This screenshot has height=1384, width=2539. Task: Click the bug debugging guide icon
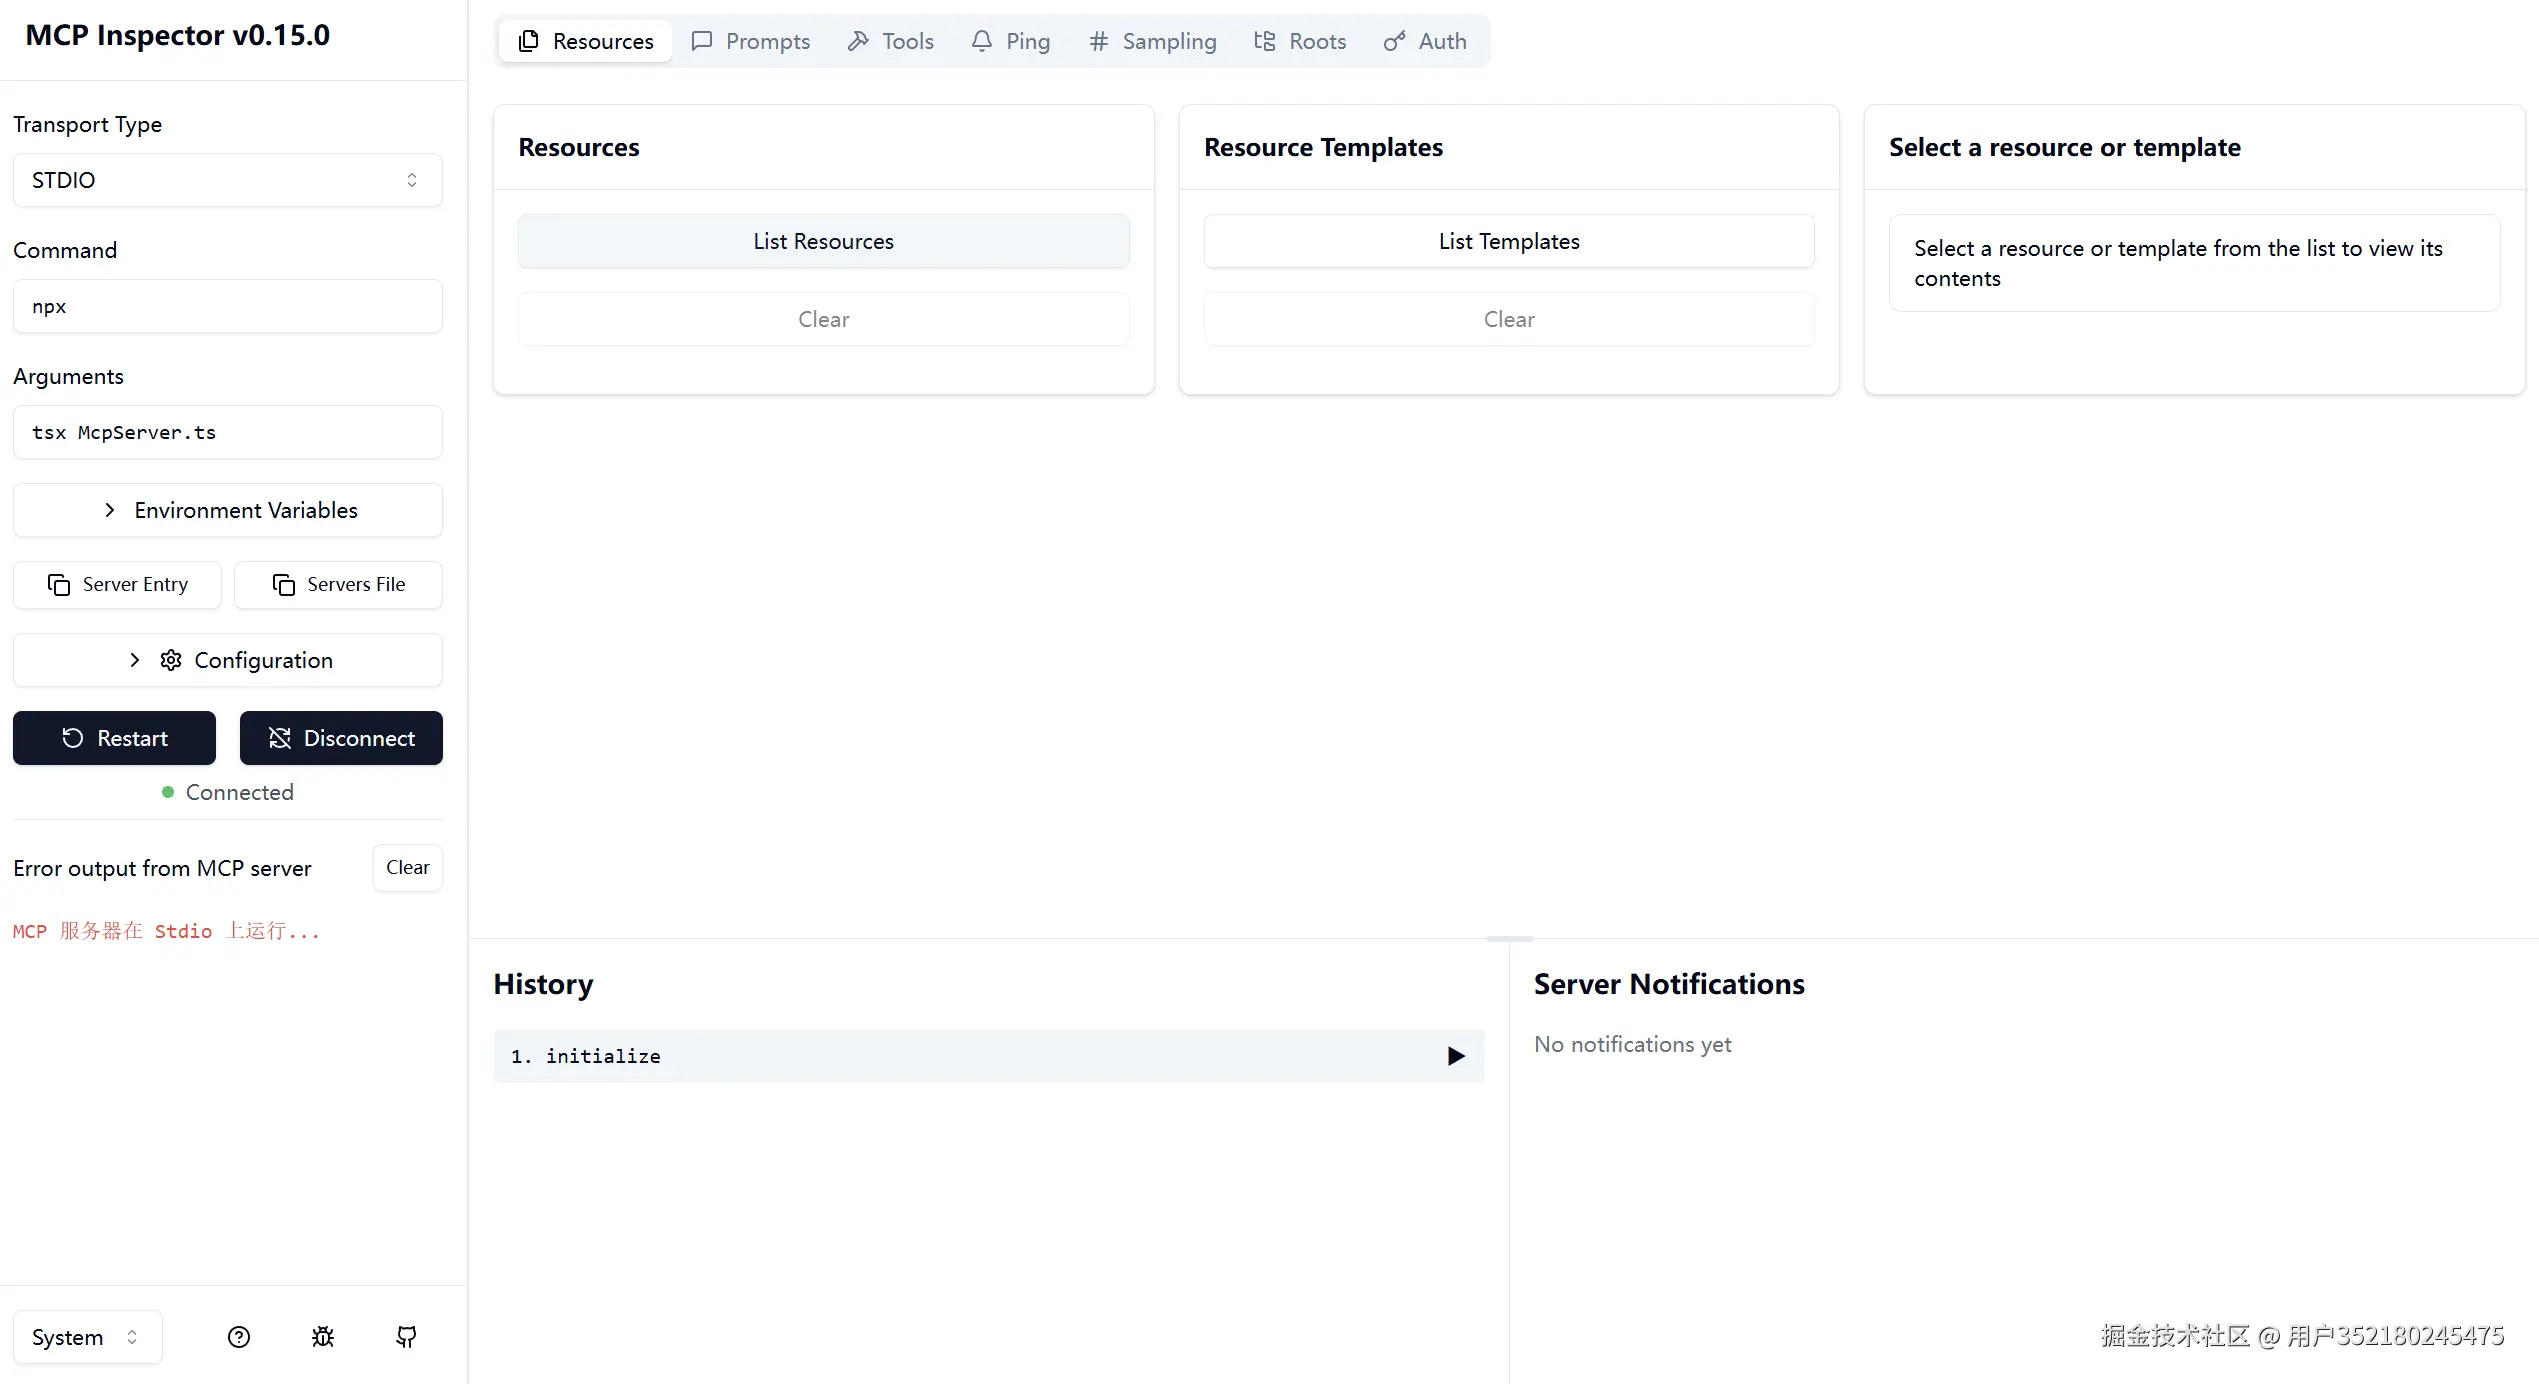coord(323,1337)
